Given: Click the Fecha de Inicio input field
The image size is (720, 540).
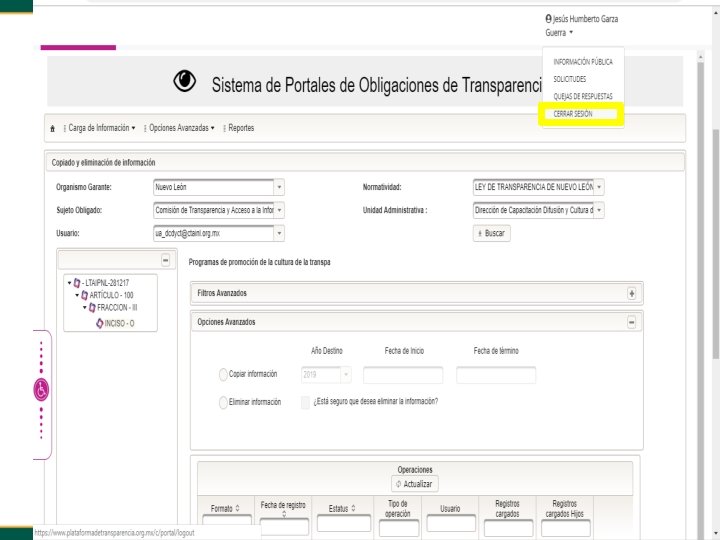Looking at the screenshot, I should click(403, 375).
